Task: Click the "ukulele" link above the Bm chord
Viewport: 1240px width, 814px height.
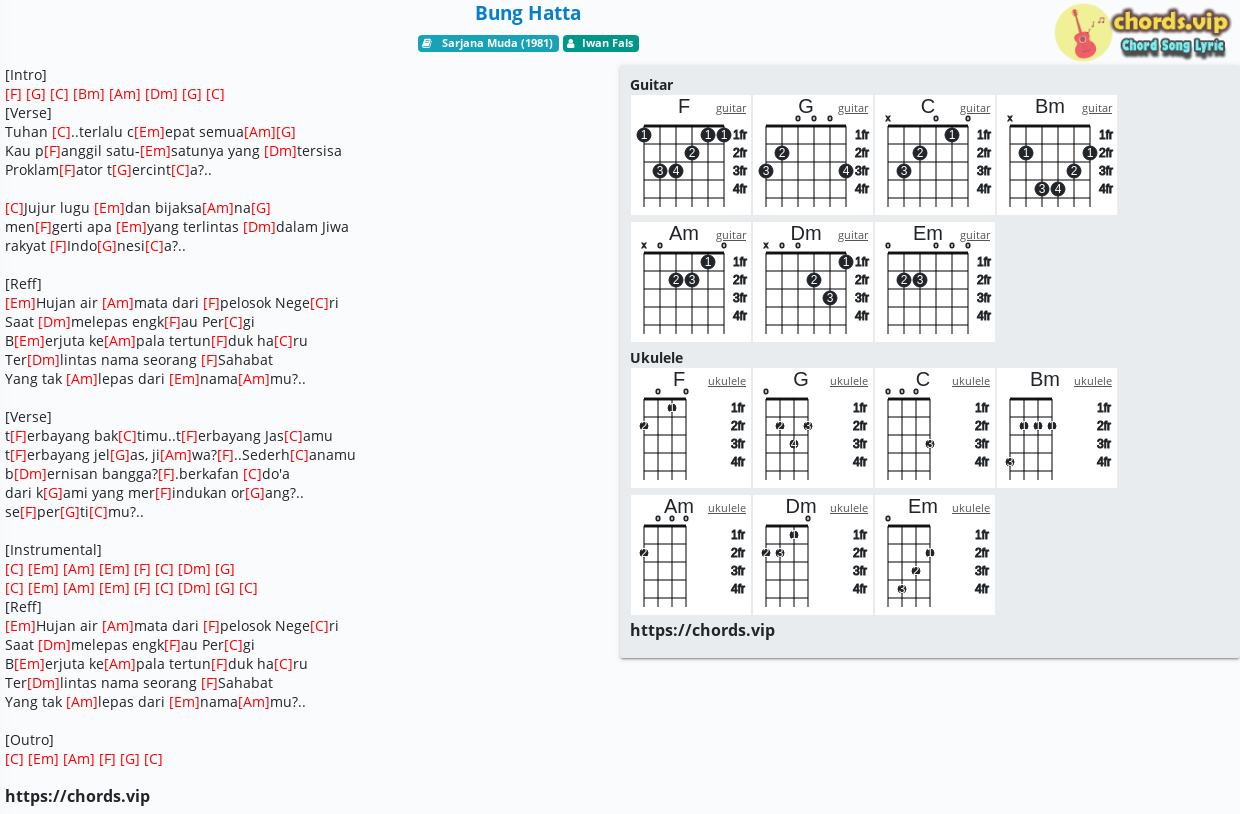Action: 1093,381
